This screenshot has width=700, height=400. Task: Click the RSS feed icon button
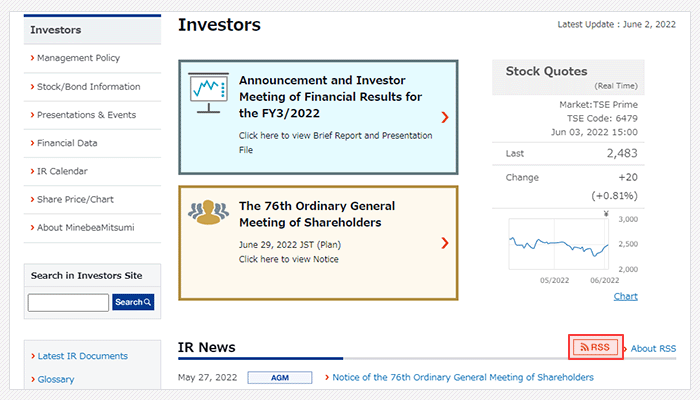(x=596, y=347)
